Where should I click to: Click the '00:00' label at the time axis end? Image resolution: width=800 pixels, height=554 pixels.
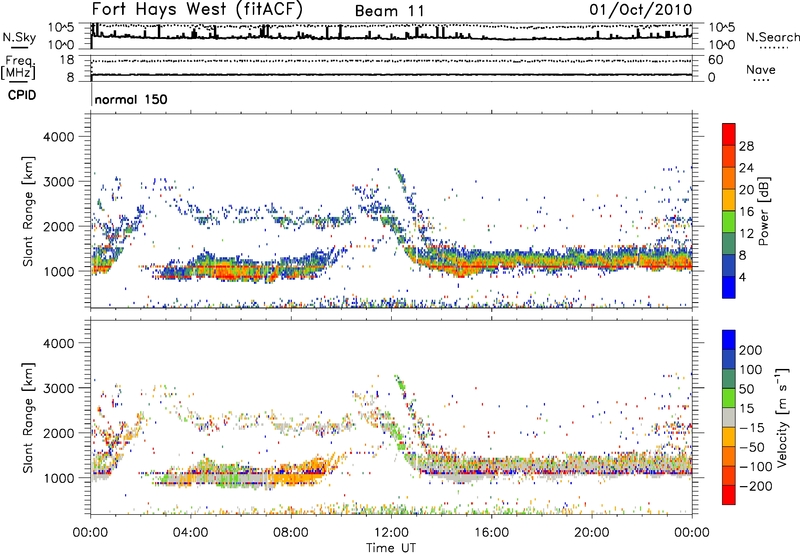(x=692, y=533)
